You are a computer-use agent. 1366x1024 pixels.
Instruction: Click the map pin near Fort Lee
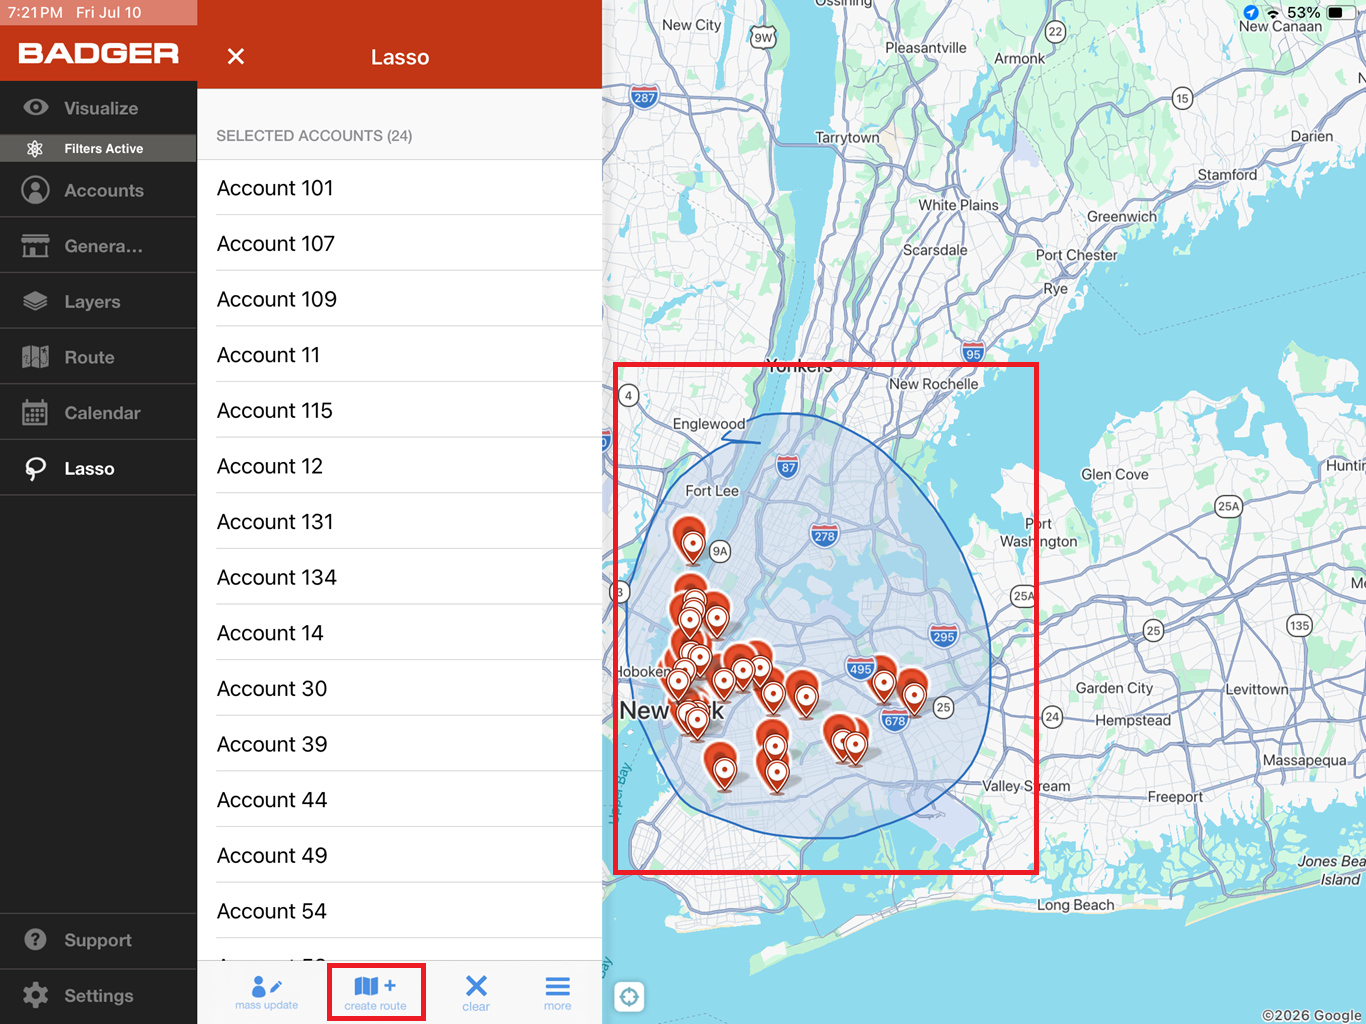click(690, 541)
